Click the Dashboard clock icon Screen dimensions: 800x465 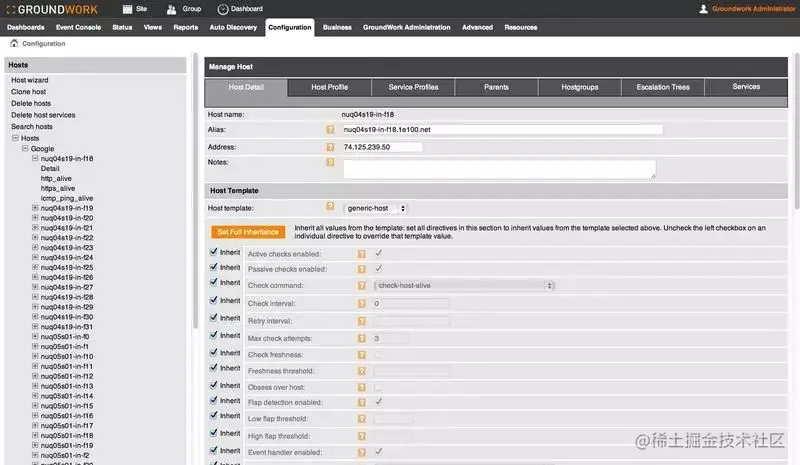(223, 9)
